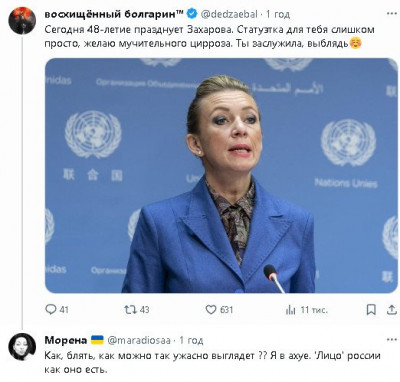Click Морена's round profile avatar
Viewport: 400px width, 382px height.
[22, 346]
